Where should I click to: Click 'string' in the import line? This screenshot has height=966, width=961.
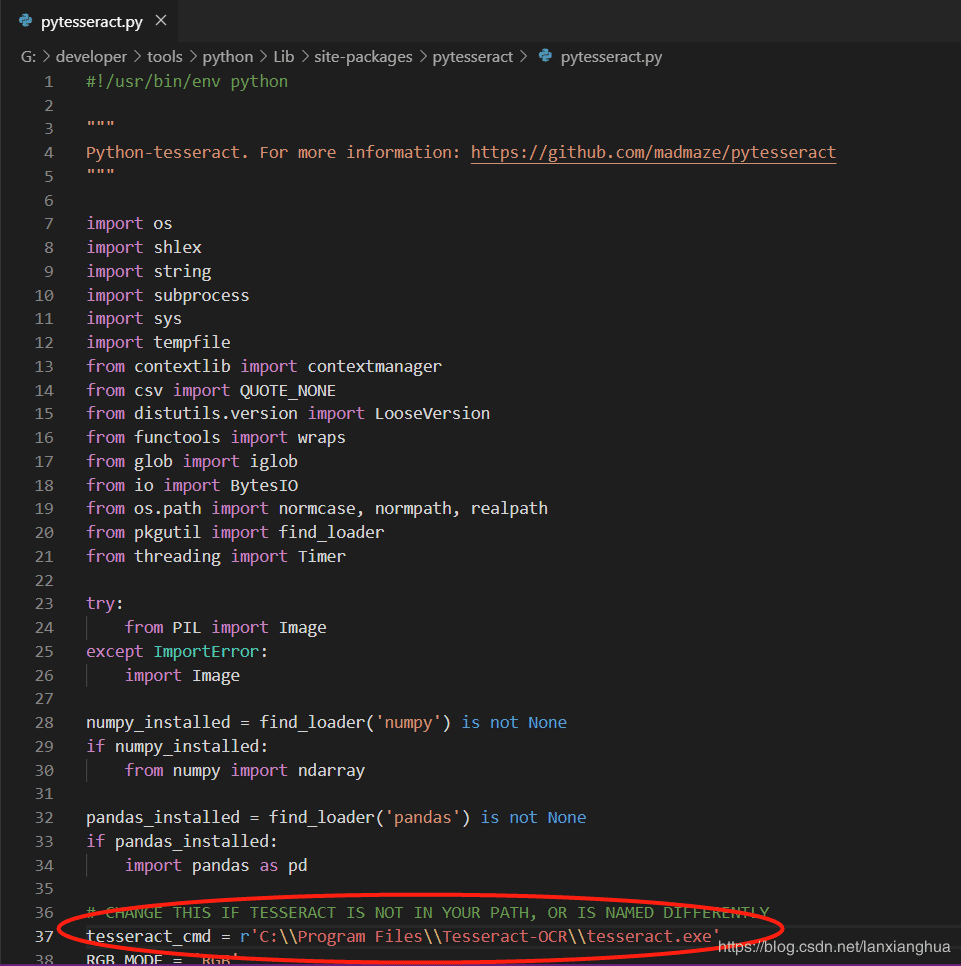tap(182, 272)
